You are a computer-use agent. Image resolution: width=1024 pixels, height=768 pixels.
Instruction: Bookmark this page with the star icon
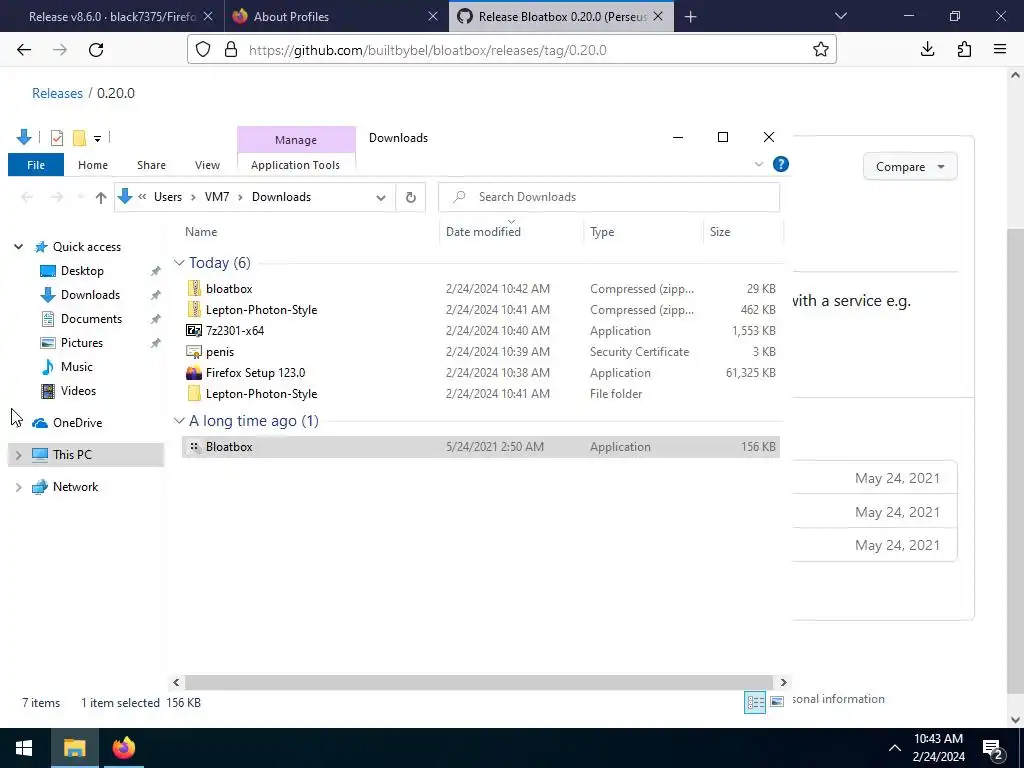(821, 50)
